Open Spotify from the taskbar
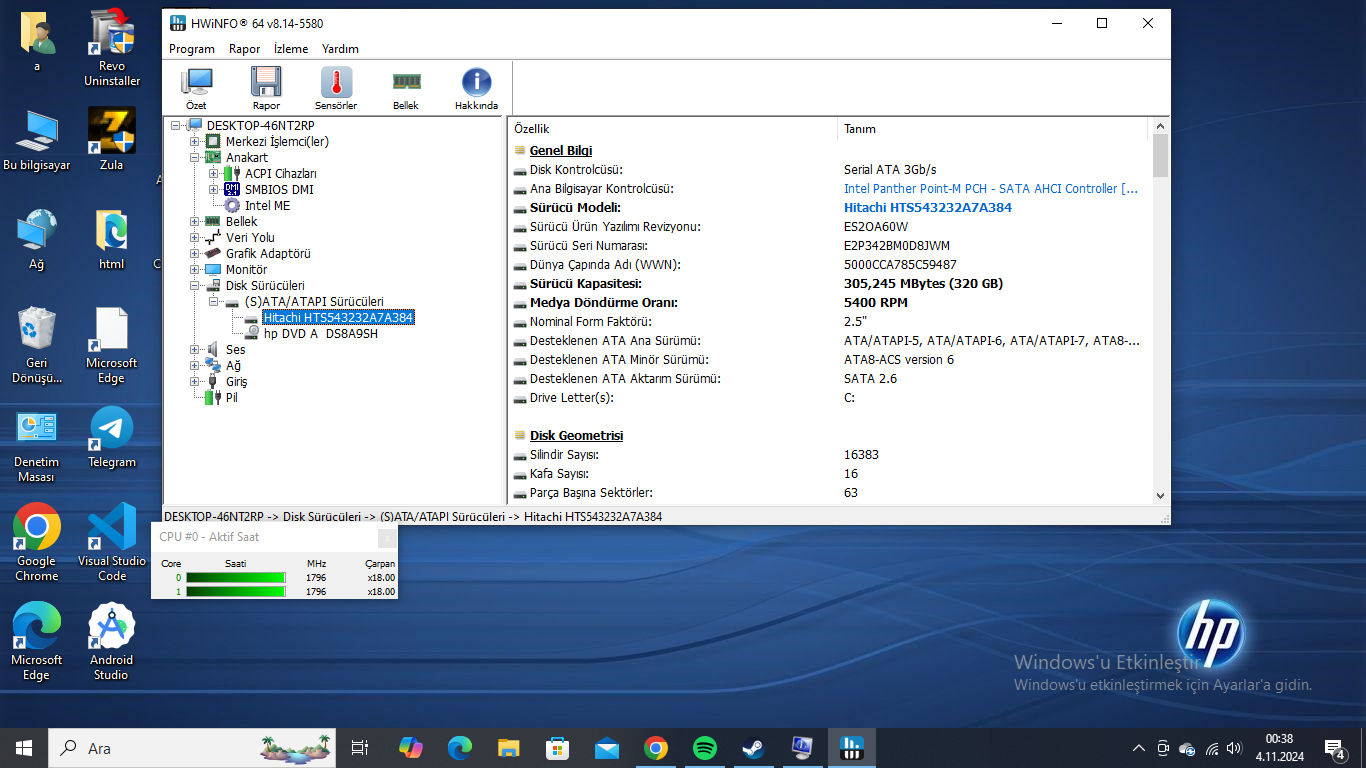 (705, 748)
